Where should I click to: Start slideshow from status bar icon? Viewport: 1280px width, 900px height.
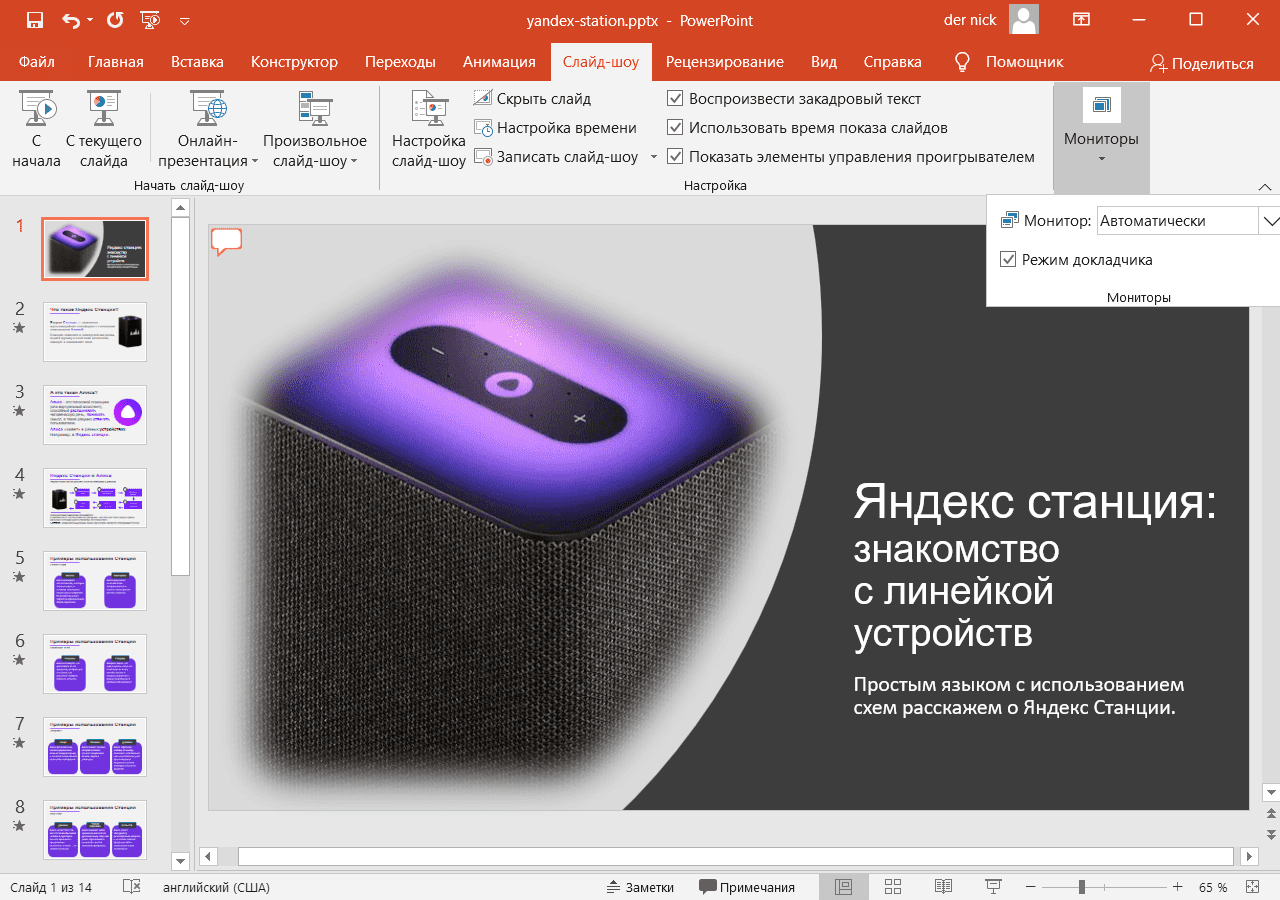pos(993,887)
